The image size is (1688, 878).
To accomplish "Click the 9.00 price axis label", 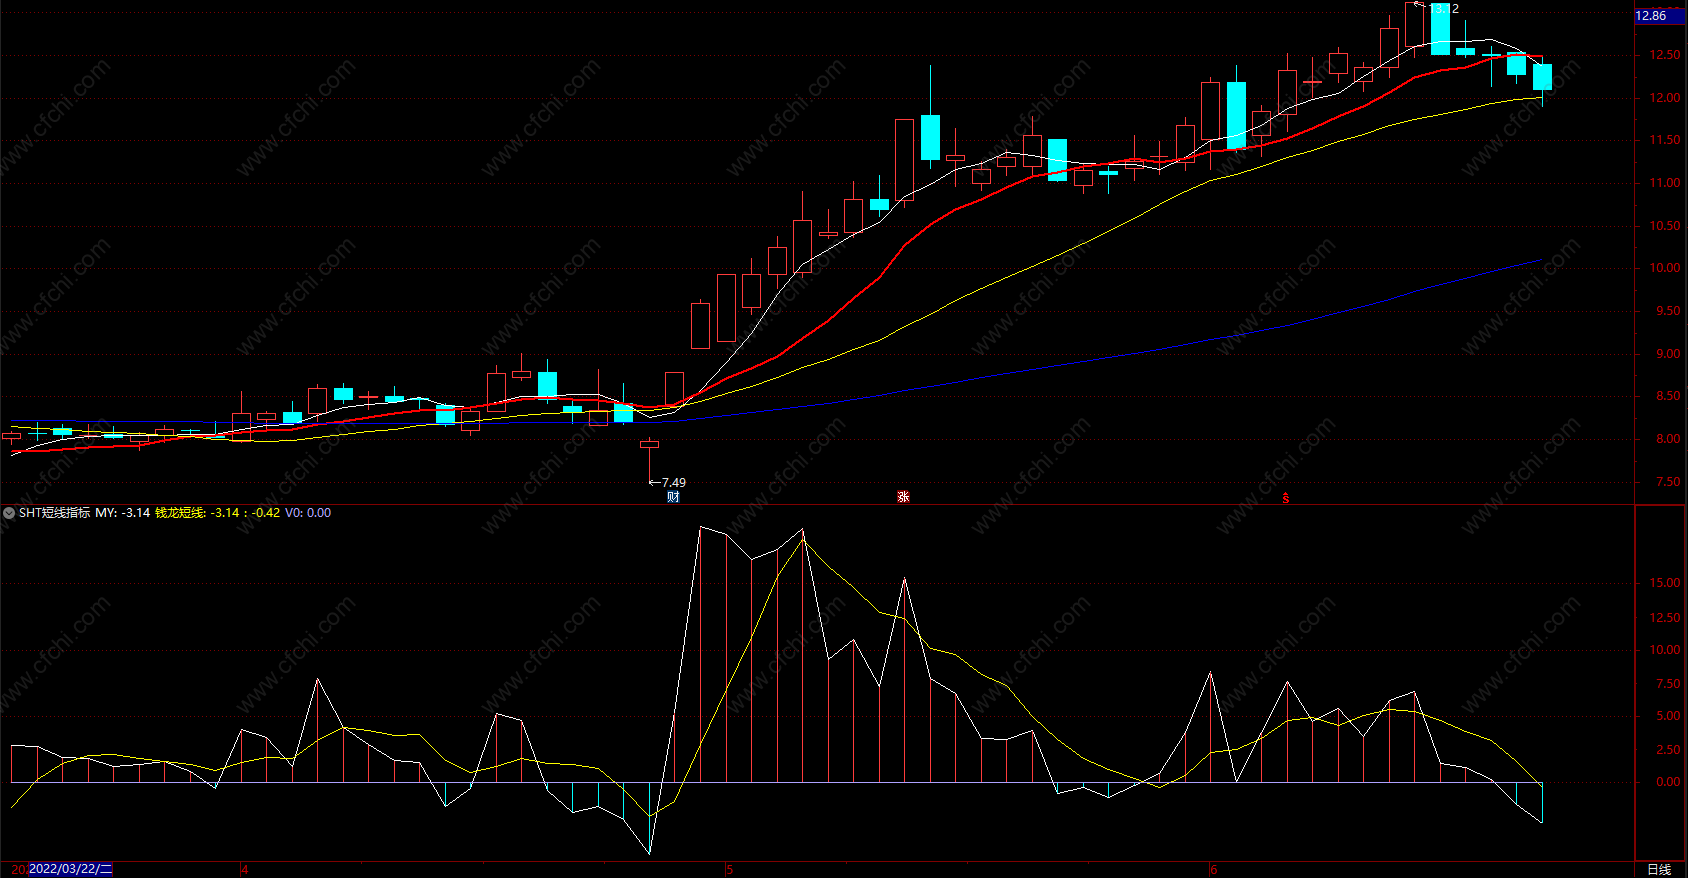I will pyautogui.click(x=1668, y=354).
